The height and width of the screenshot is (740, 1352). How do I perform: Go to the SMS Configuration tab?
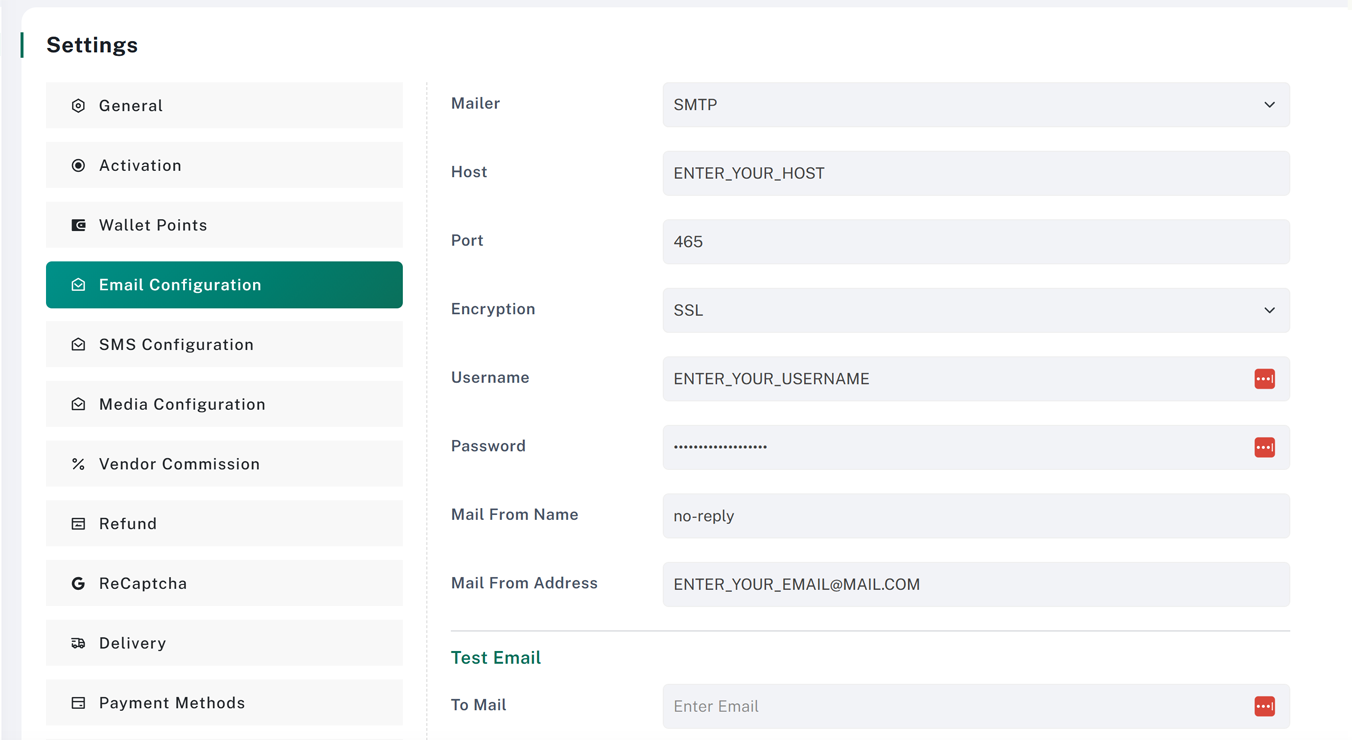click(224, 344)
